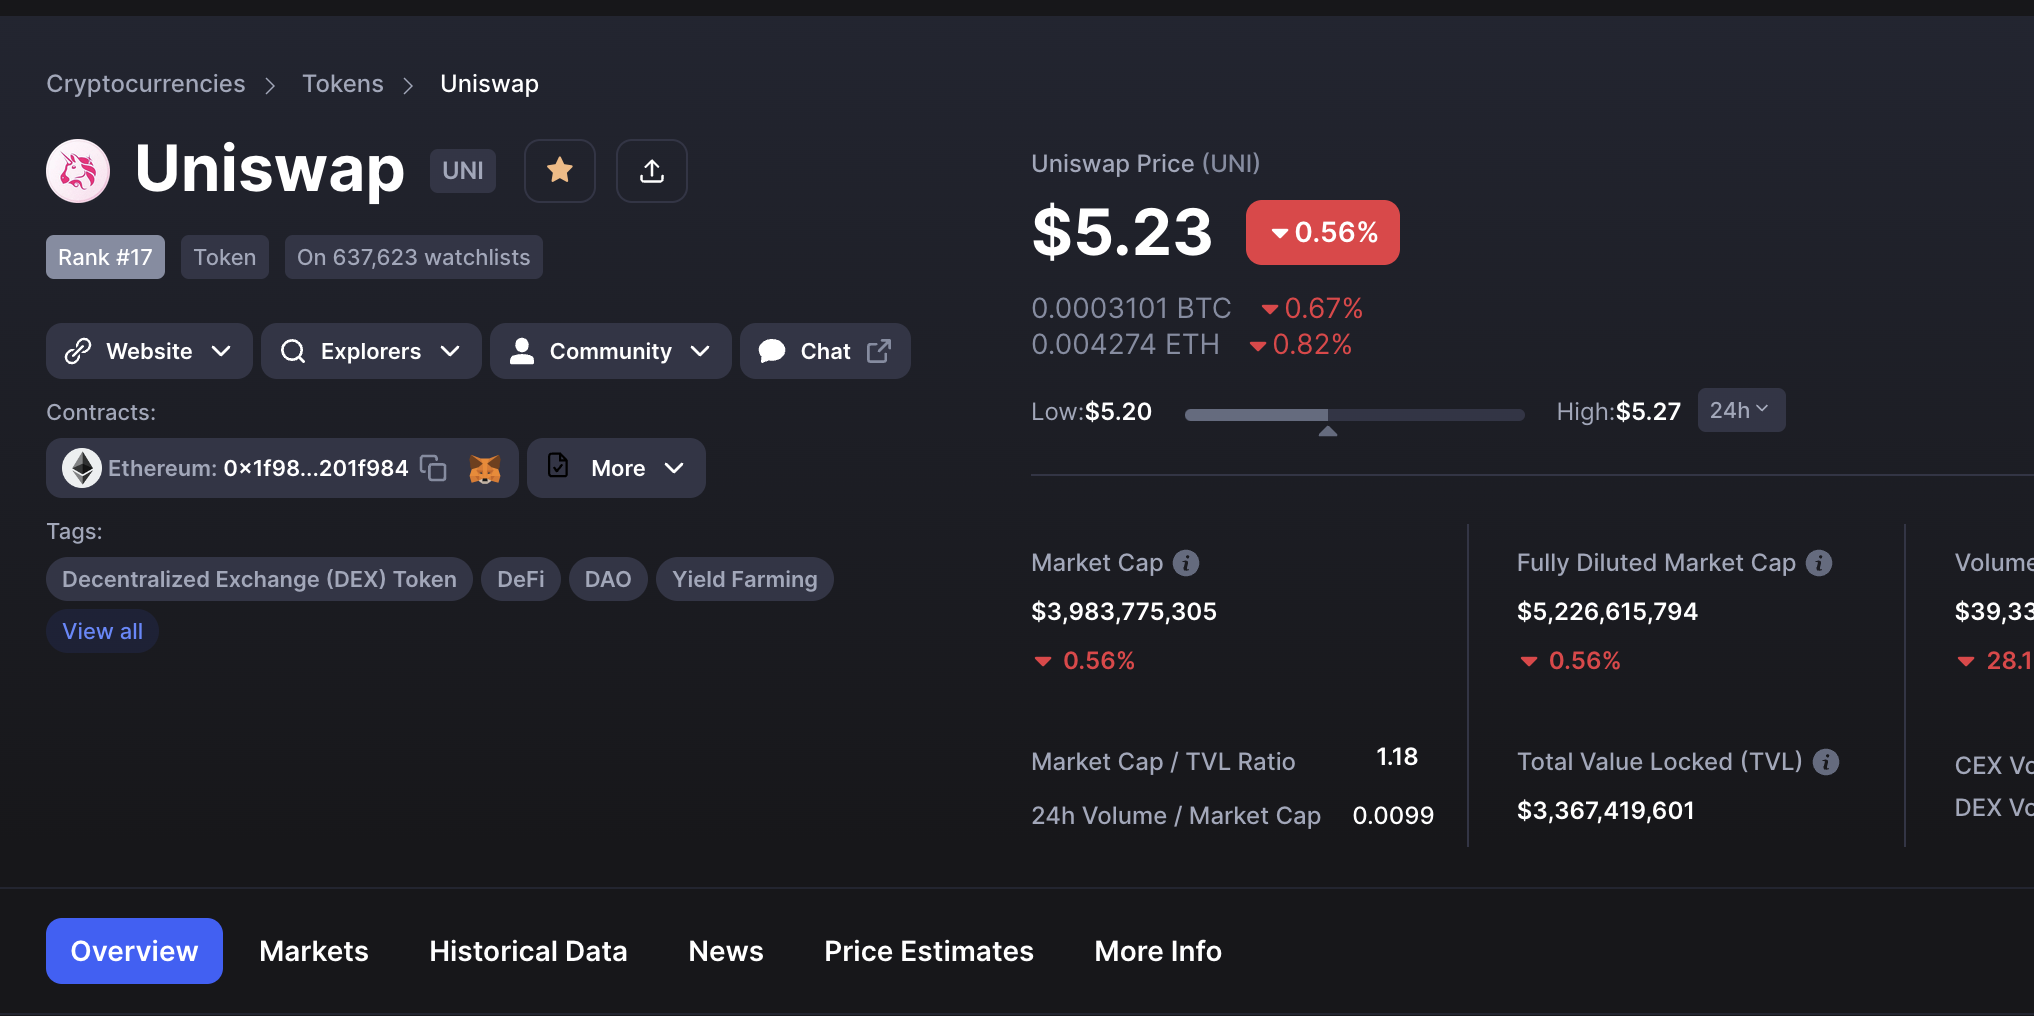Click the $5.23 price value
The height and width of the screenshot is (1016, 2034).
pos(1122,232)
